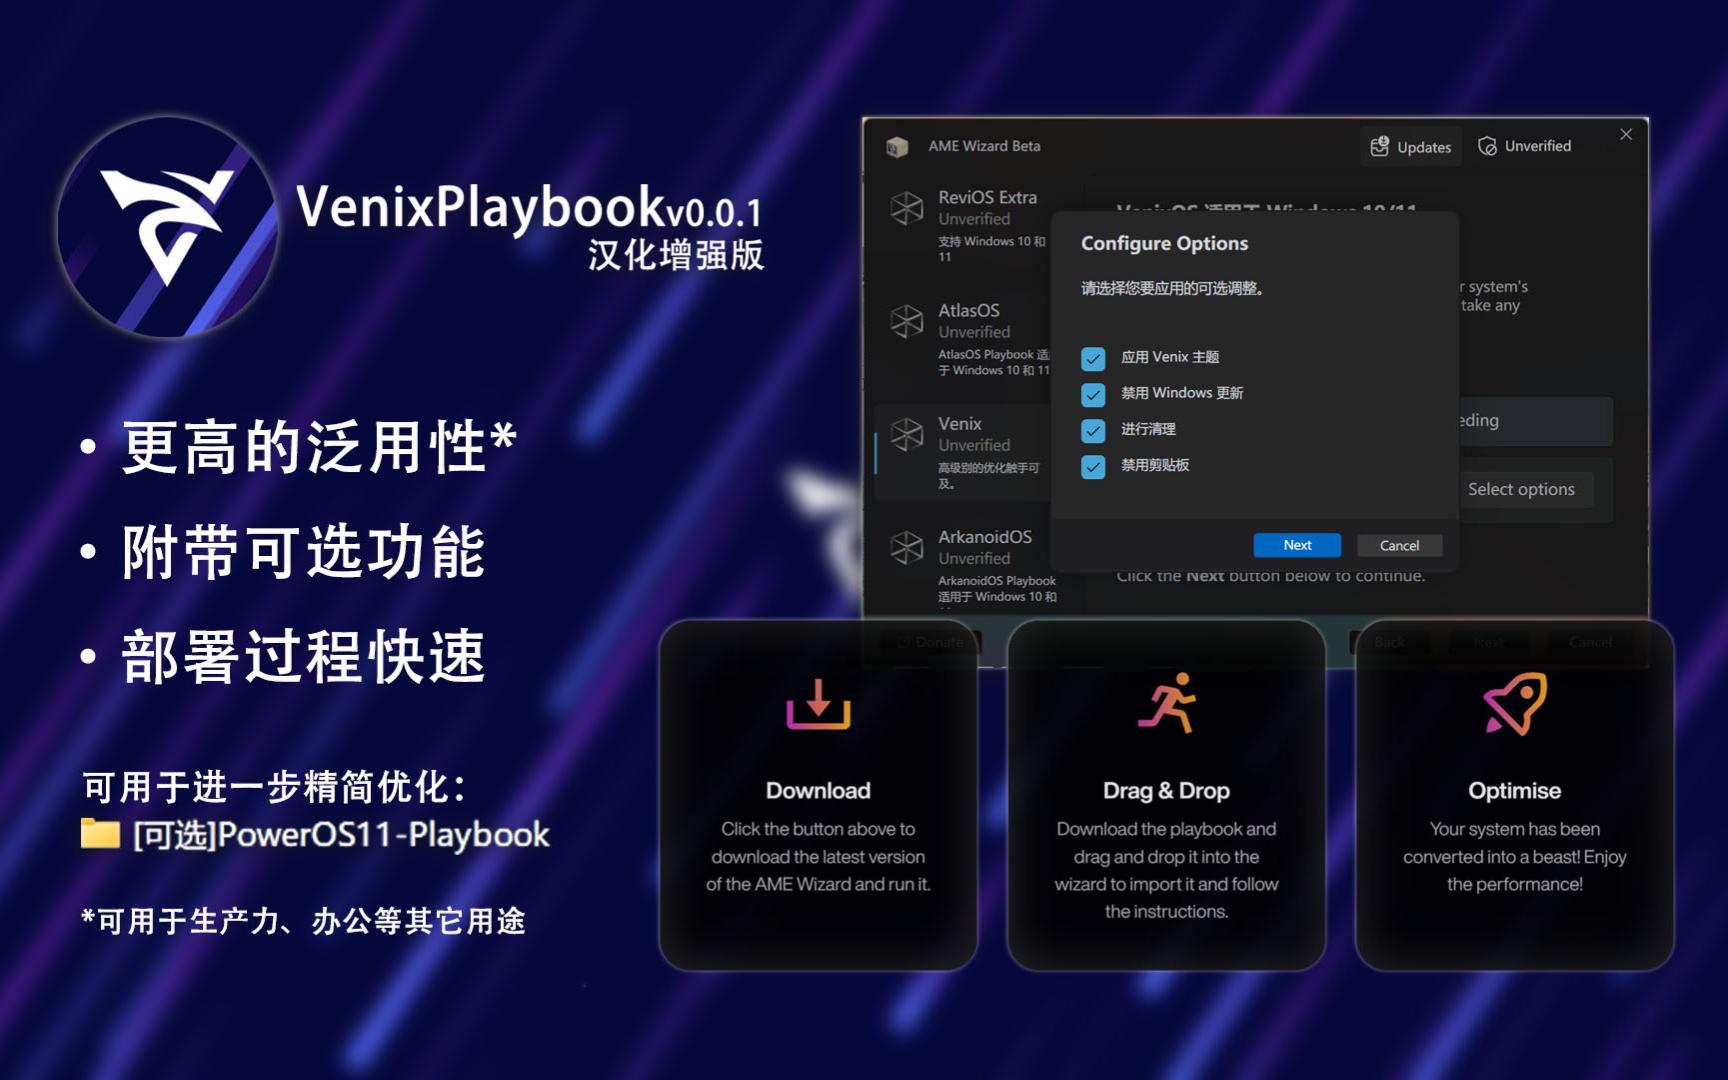Click the Drag & Drop card heading

(1166, 791)
